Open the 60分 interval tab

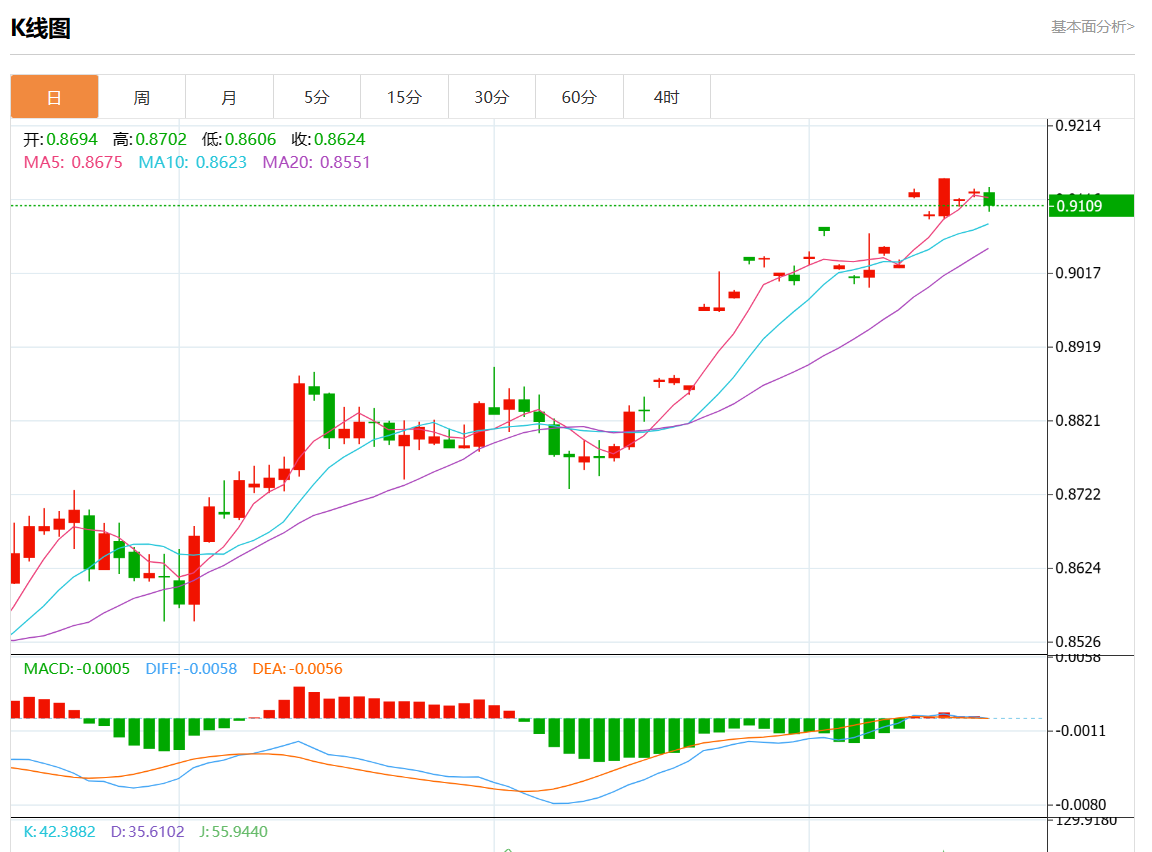pyautogui.click(x=579, y=97)
